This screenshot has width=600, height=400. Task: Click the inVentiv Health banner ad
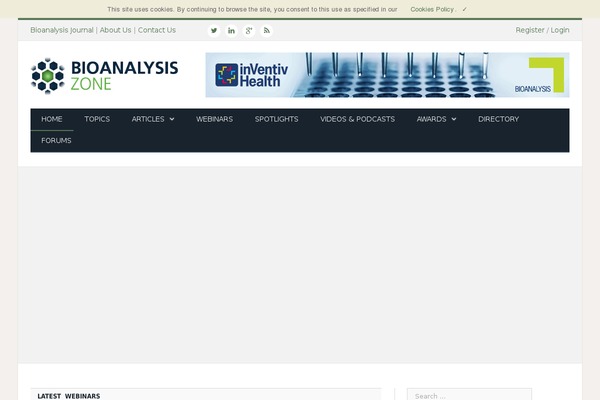click(387, 75)
